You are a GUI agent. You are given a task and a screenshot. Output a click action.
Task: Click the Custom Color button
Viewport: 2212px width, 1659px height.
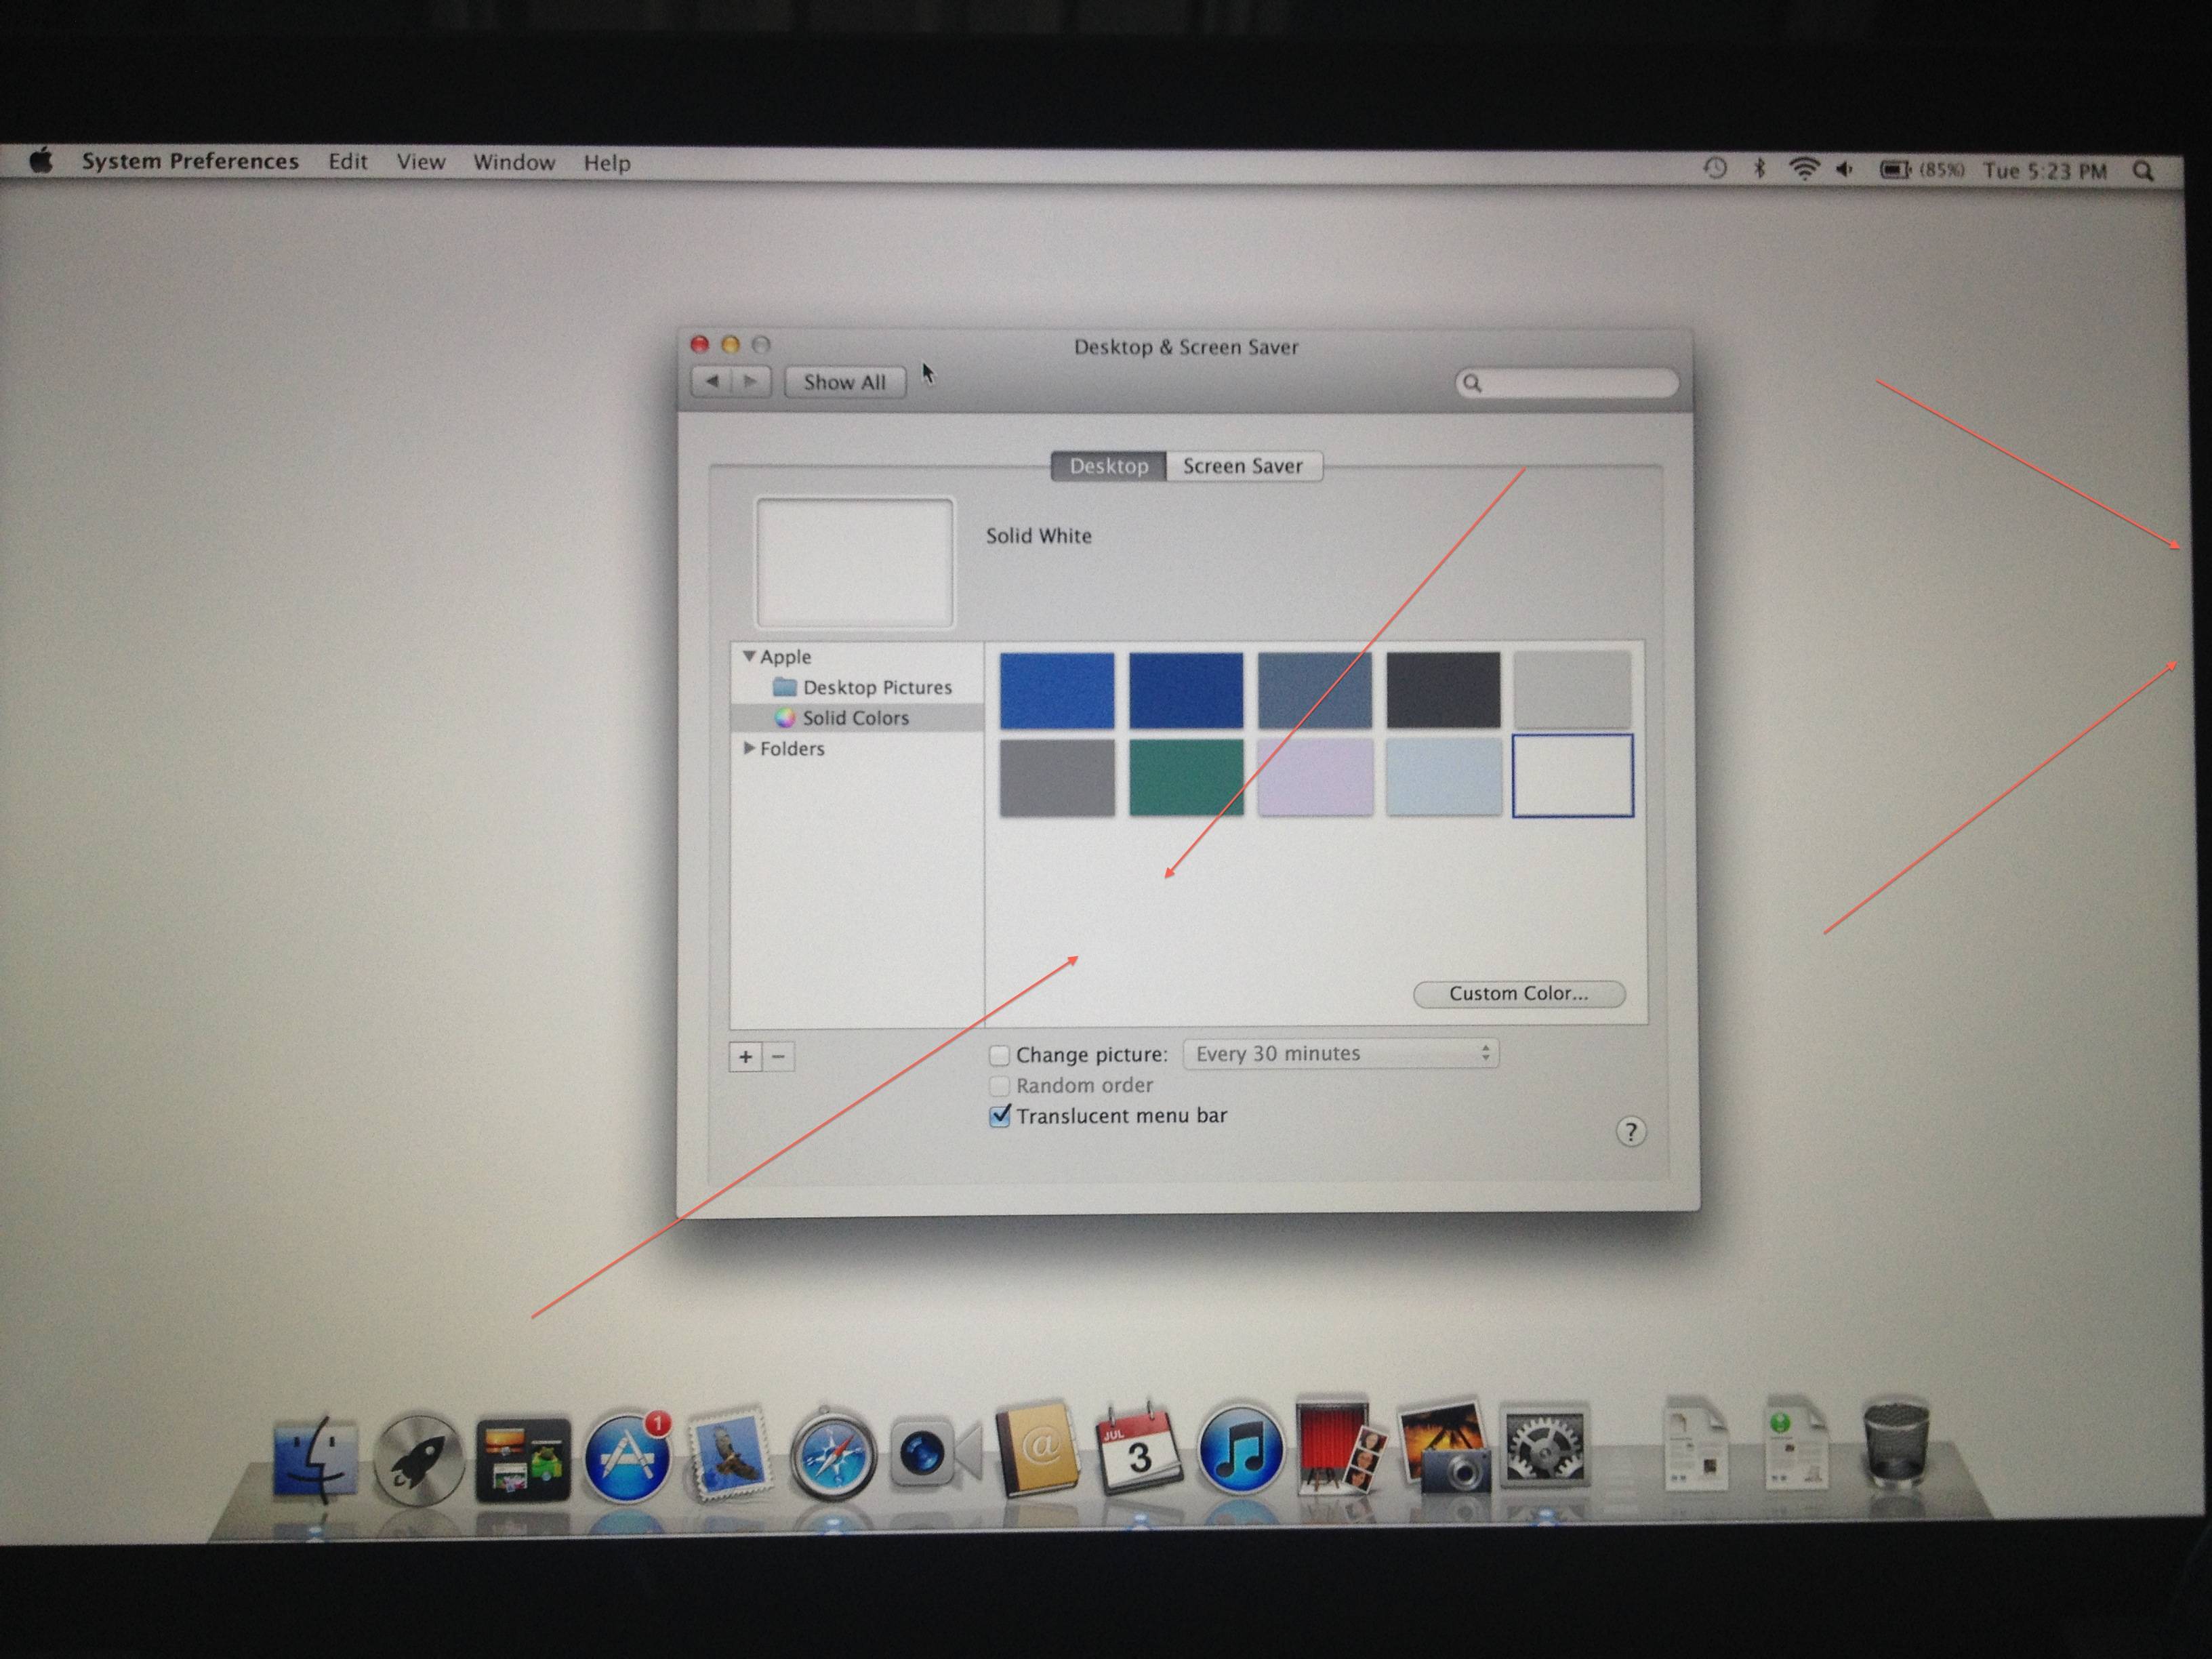pyautogui.click(x=1518, y=993)
